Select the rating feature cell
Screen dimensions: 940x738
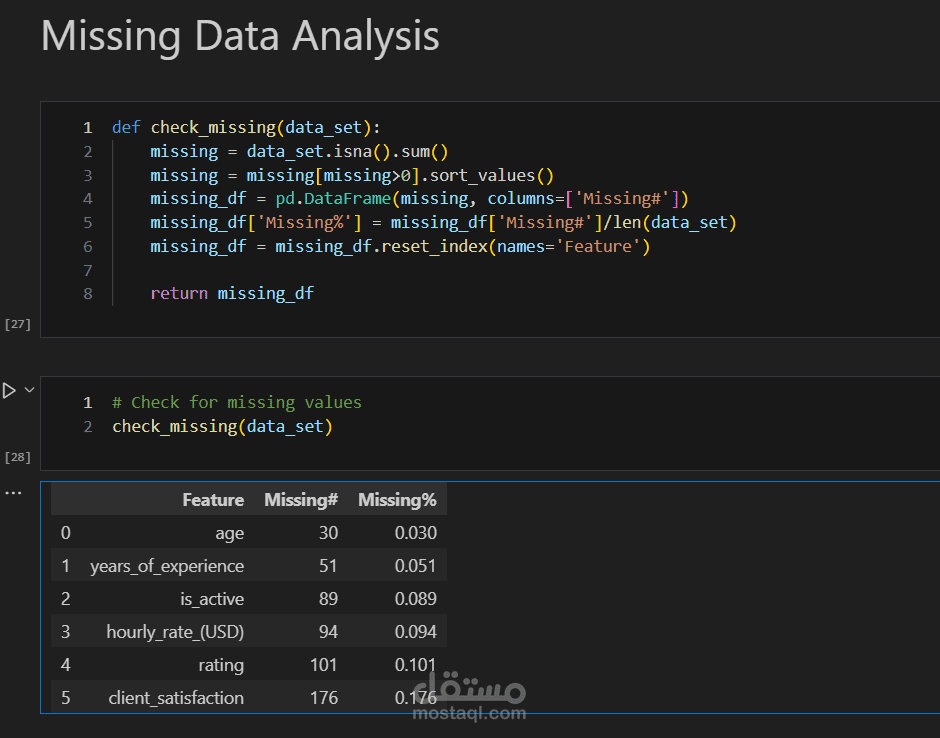click(221, 665)
